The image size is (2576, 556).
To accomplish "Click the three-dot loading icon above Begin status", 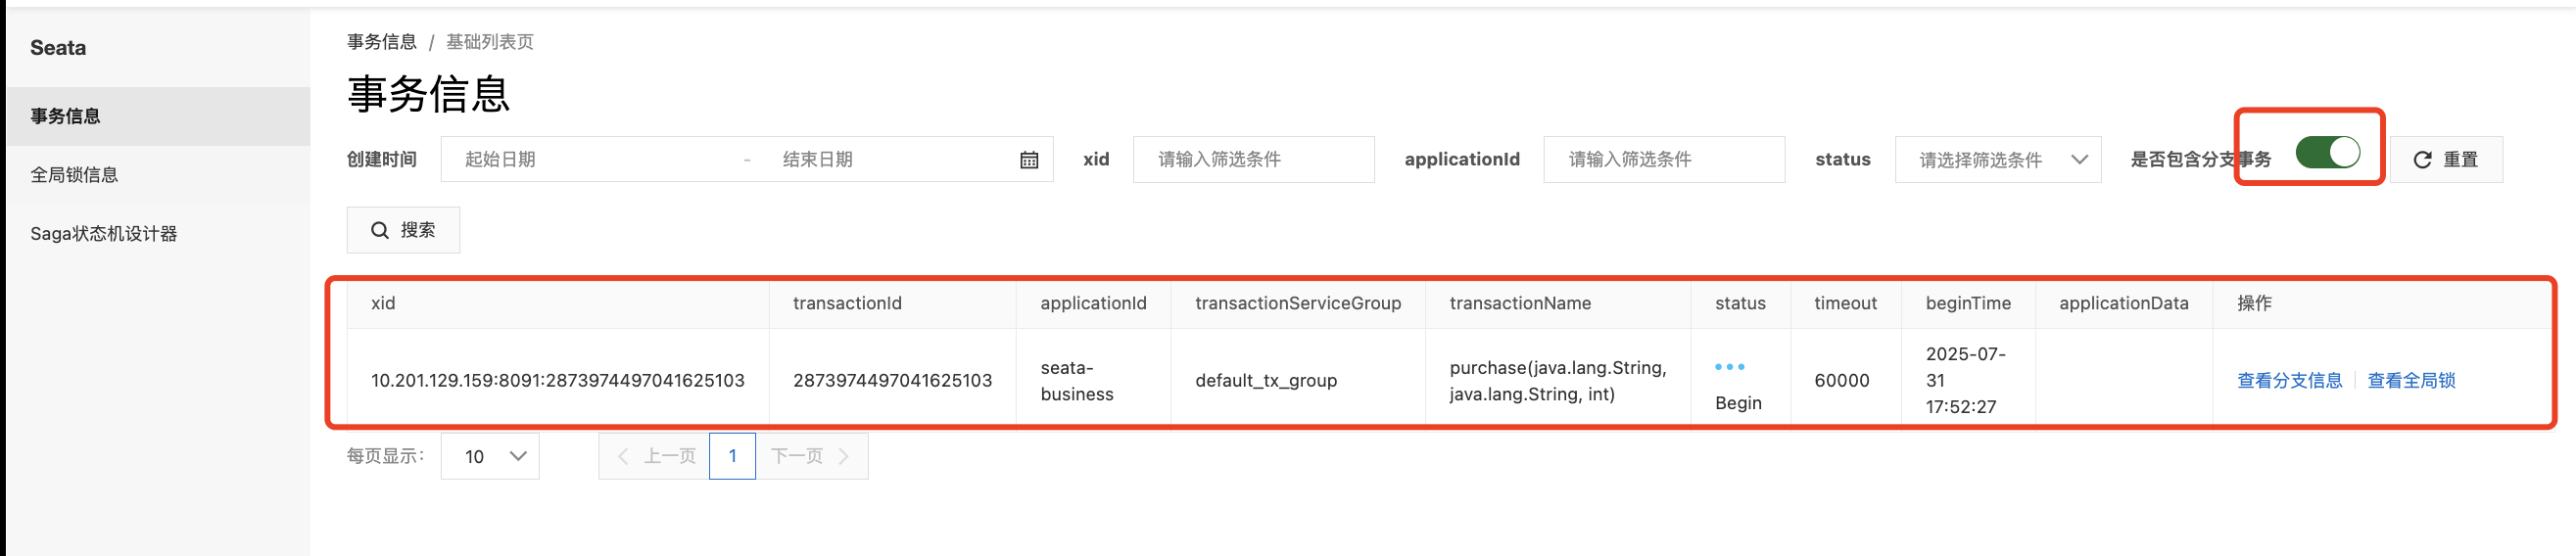I will click(x=1729, y=367).
